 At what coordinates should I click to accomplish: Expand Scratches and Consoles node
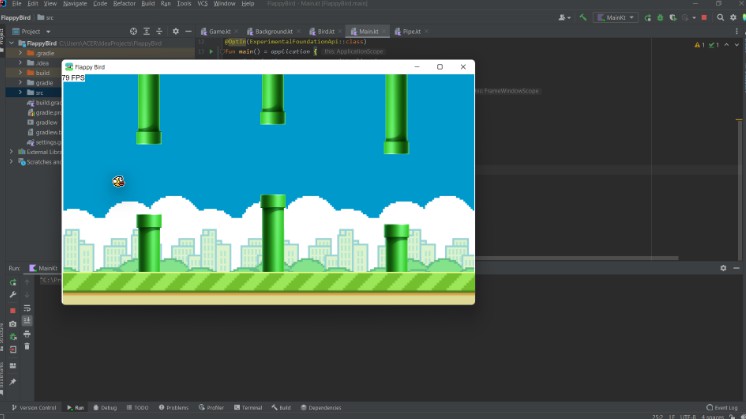pos(11,162)
